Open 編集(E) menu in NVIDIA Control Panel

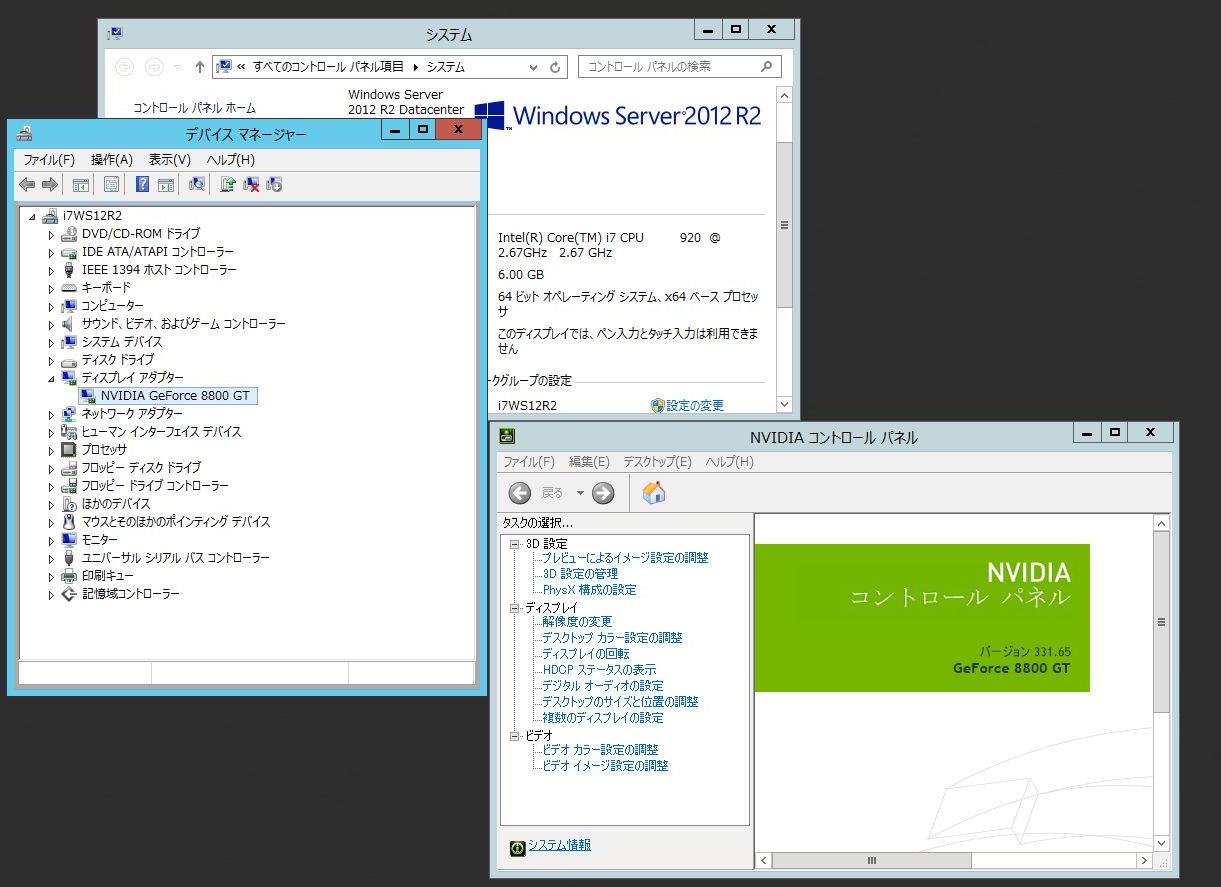coord(589,462)
